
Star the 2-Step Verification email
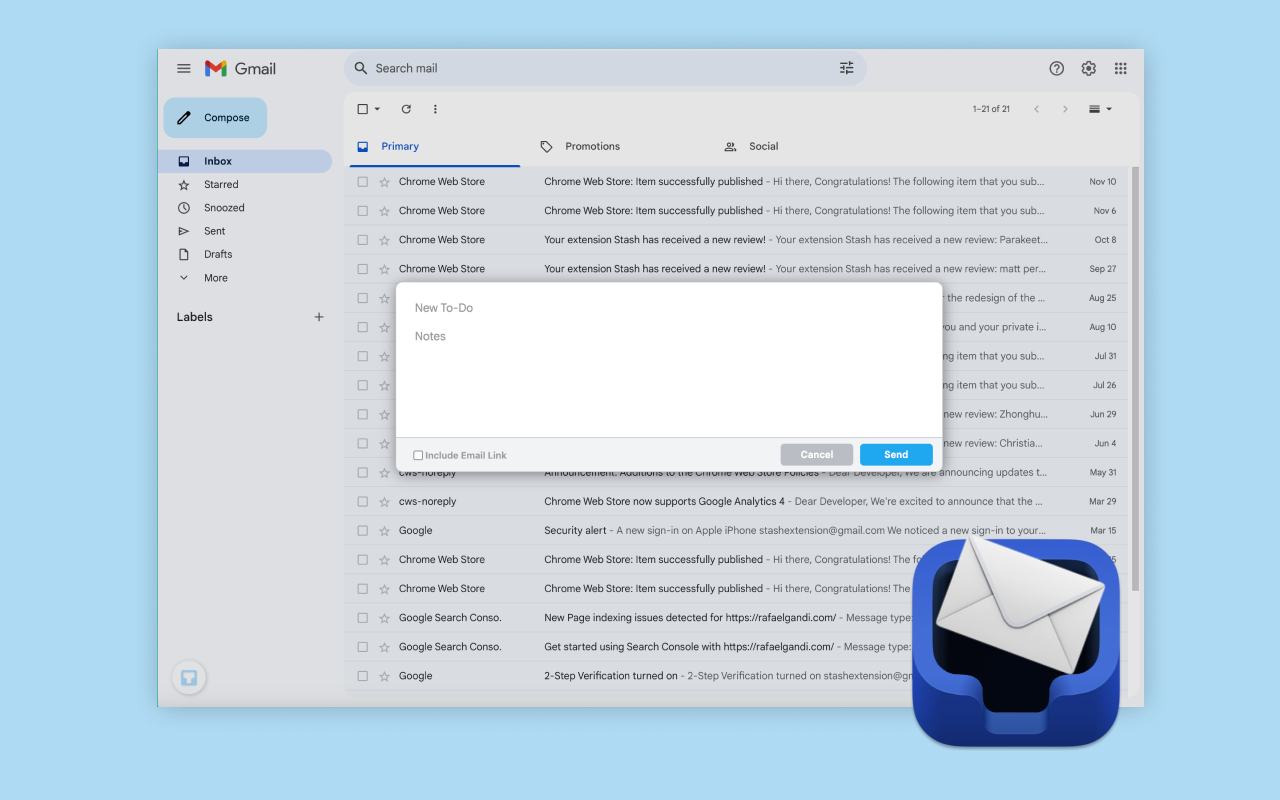pyautogui.click(x=384, y=676)
